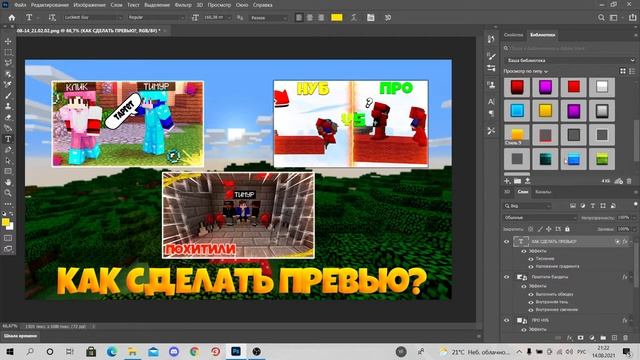Viewport: 640px width, 360px height.
Task: Open the font family dropdown
Action: pos(93,18)
